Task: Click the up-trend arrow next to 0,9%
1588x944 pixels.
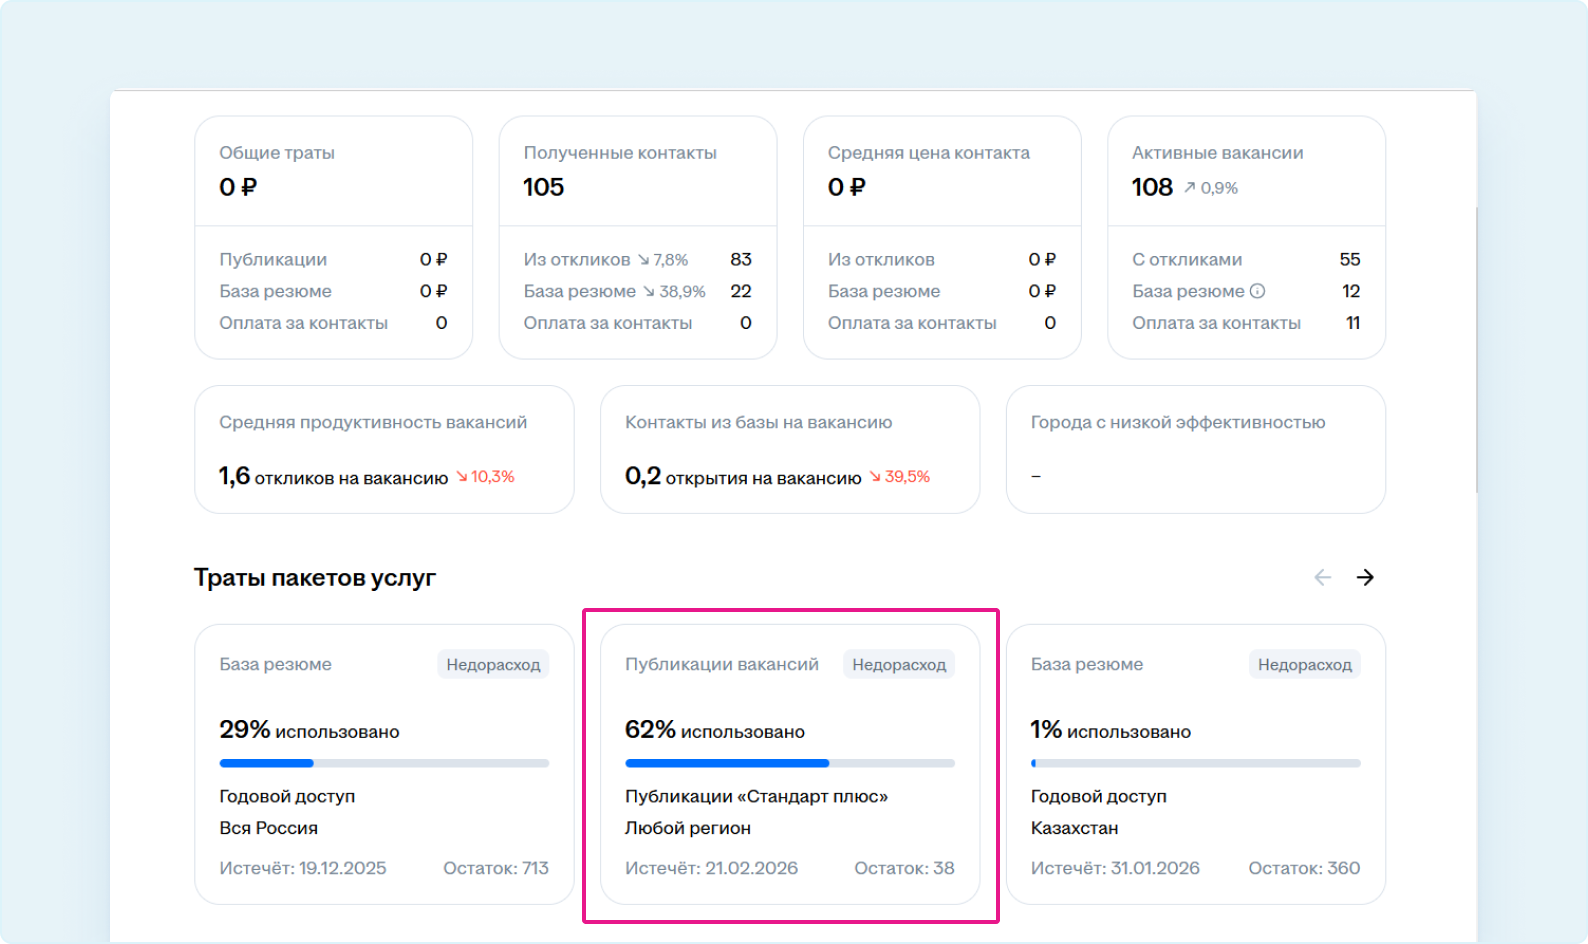Action: coord(1189,188)
